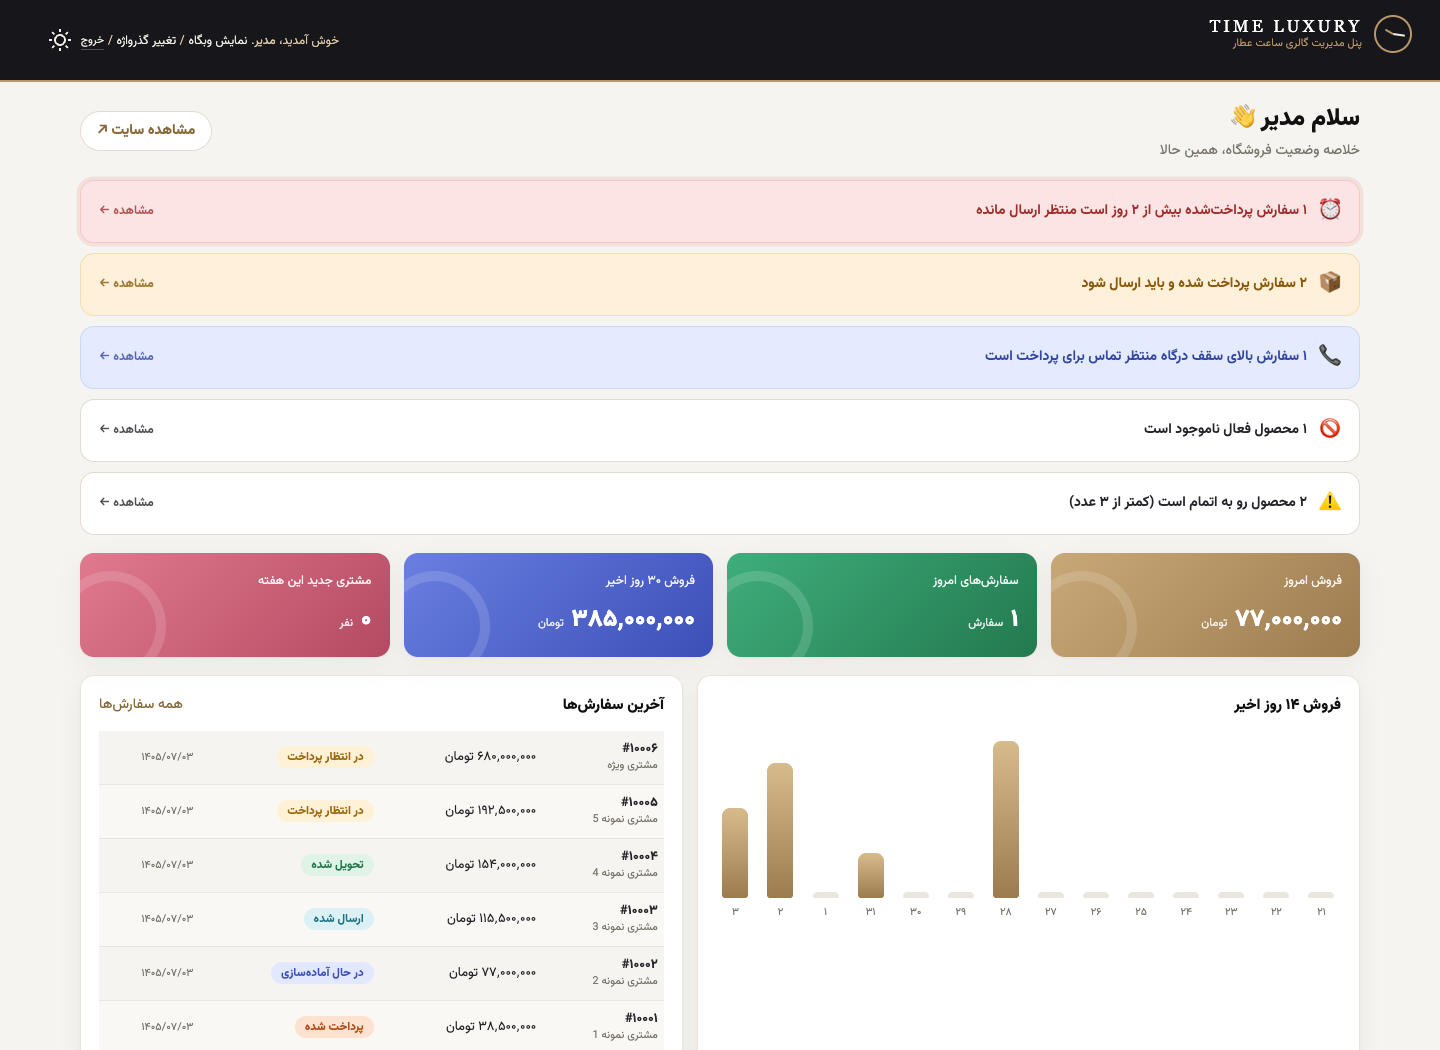The image size is (1440, 1050).
Task: Select the فروش ۳۰ روز اخیر stat card
Action: [x=558, y=605]
